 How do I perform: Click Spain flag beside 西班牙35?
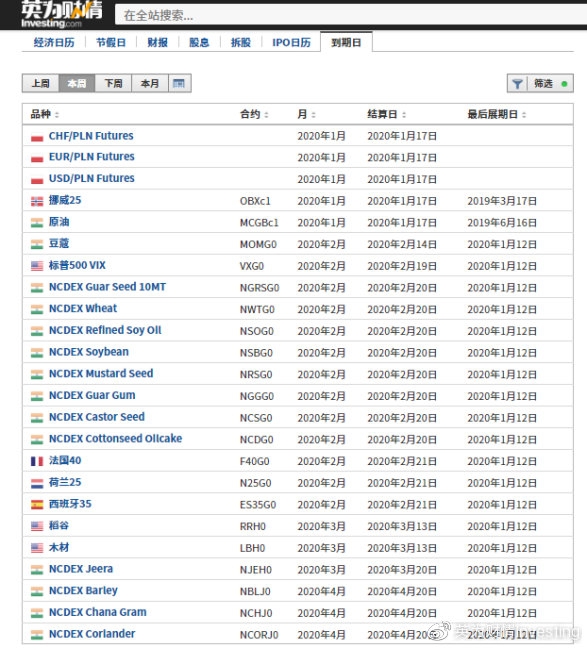(x=37, y=505)
